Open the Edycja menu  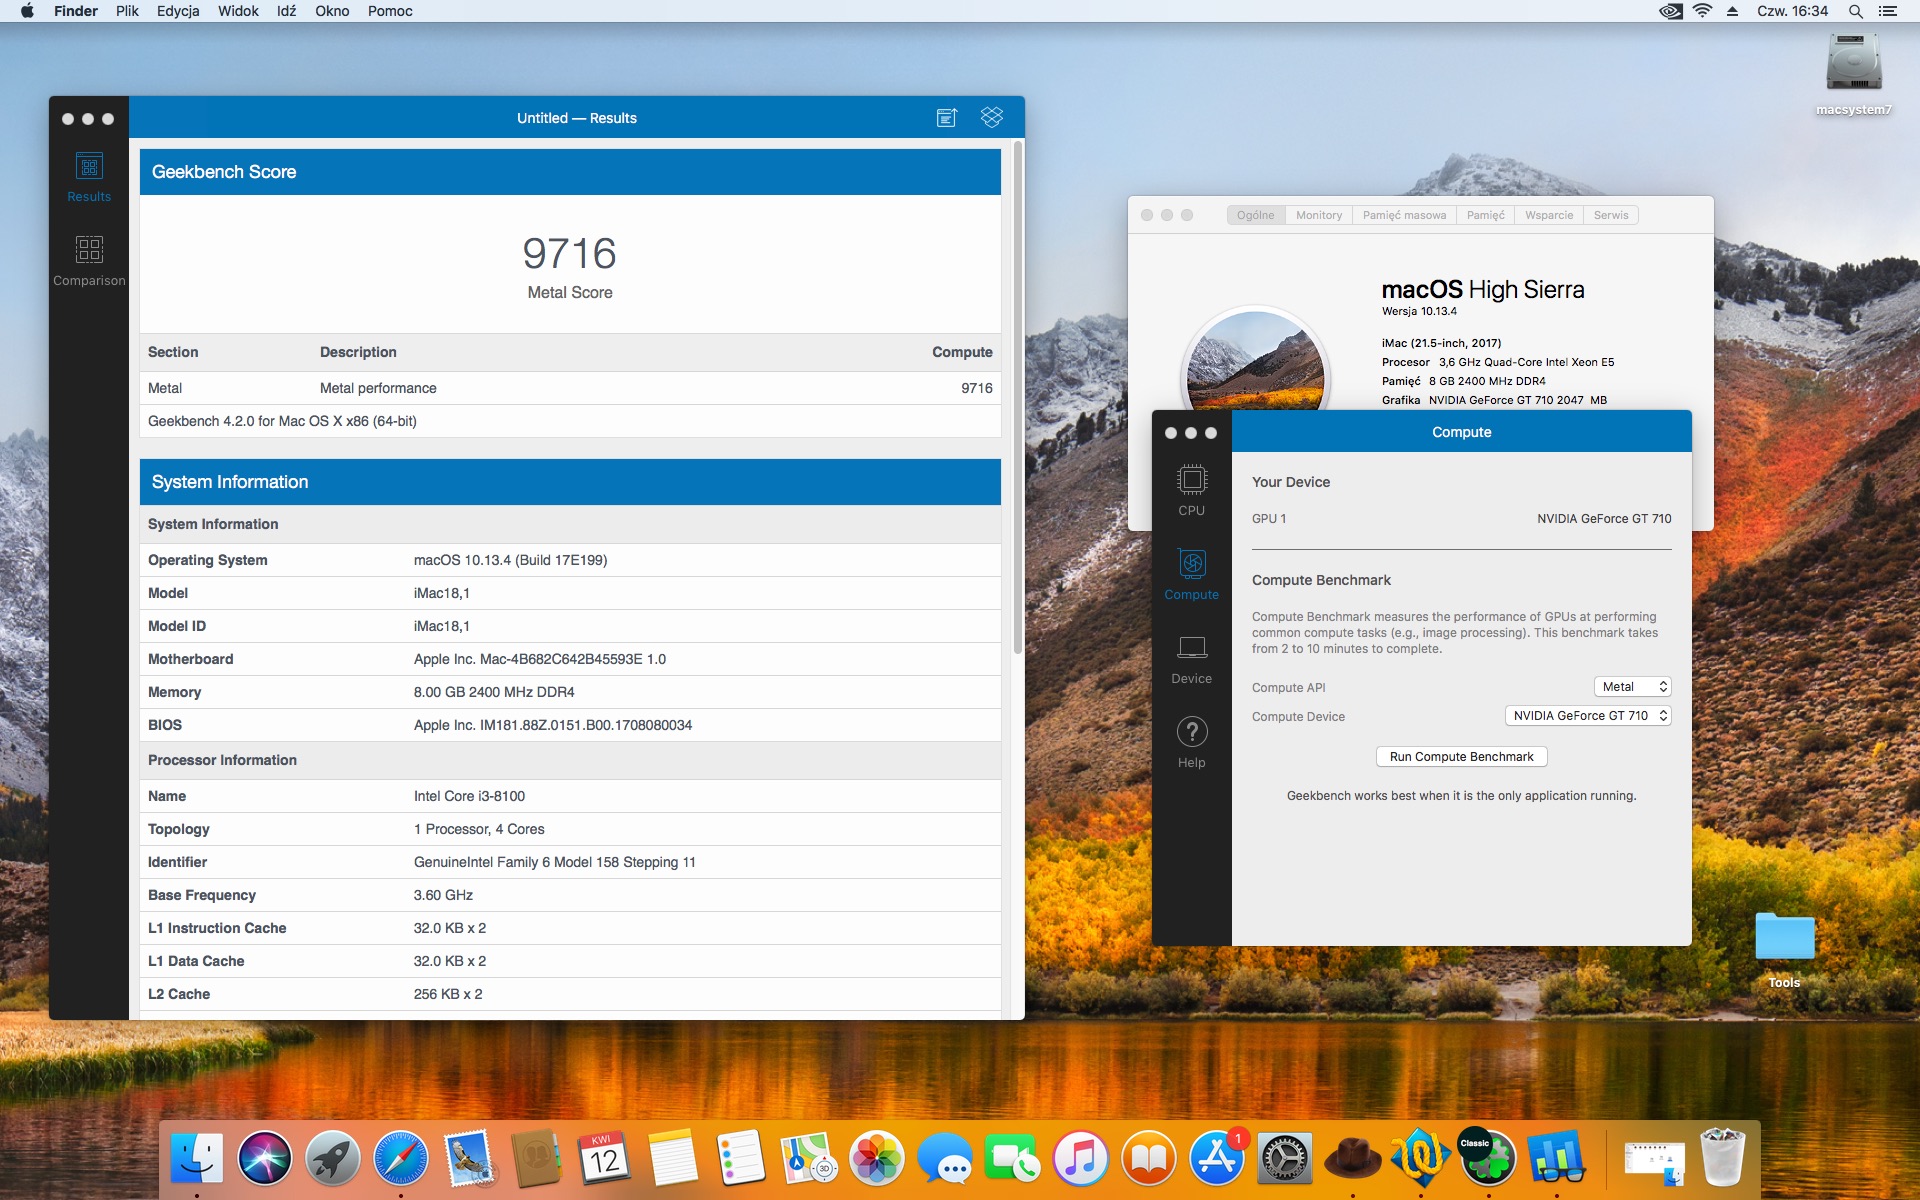(178, 11)
